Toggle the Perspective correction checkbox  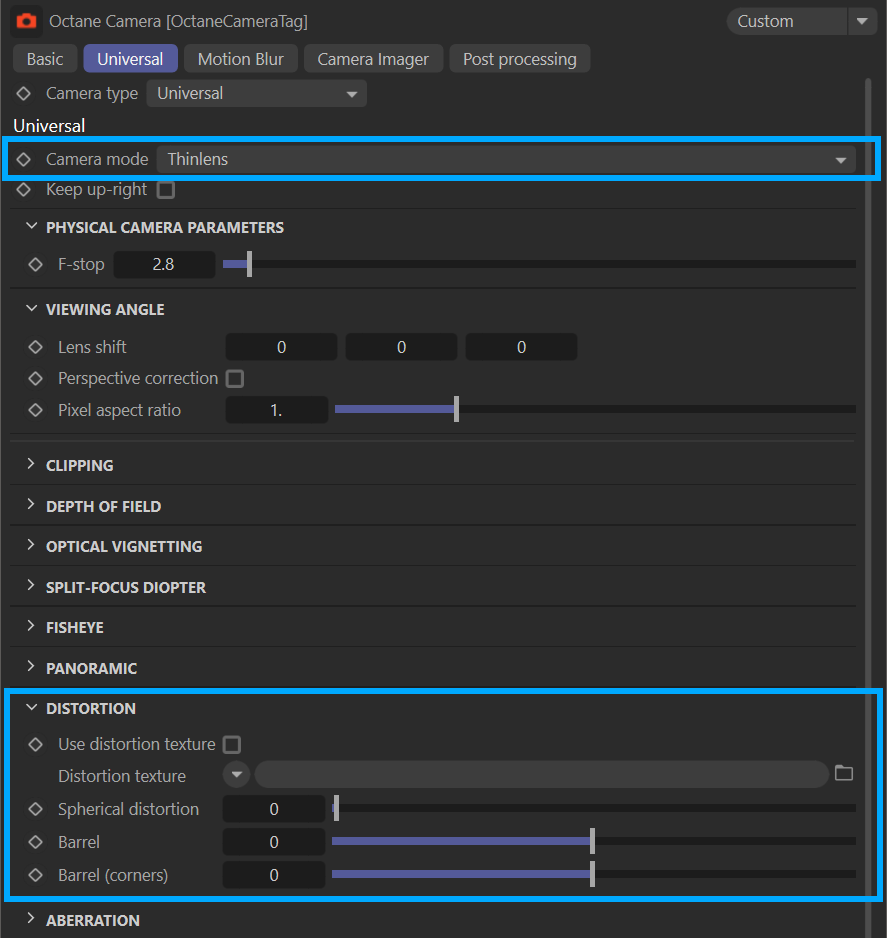click(x=234, y=379)
